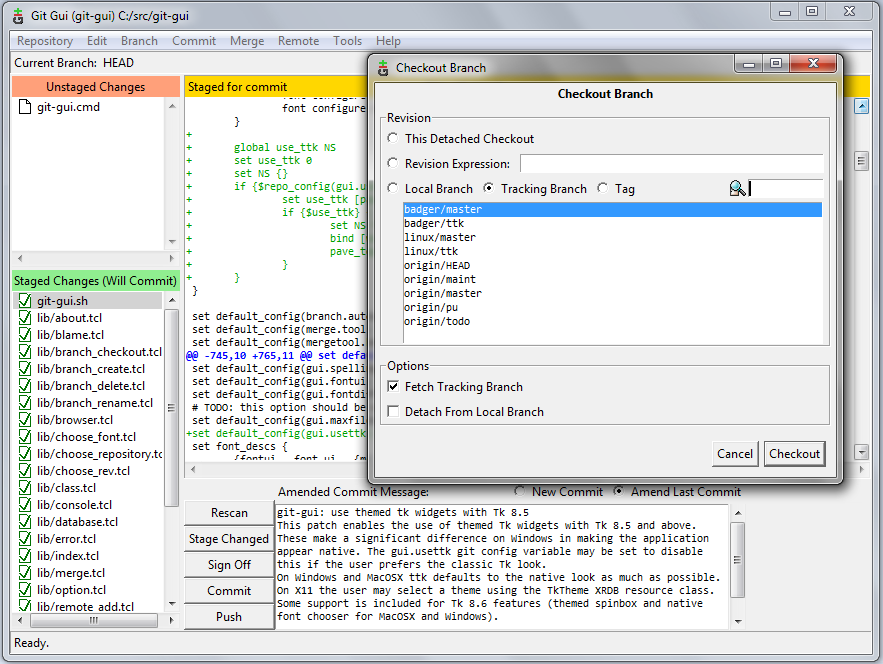The height and width of the screenshot is (664, 883).
Task: Open the Branch menu
Action: pos(139,41)
